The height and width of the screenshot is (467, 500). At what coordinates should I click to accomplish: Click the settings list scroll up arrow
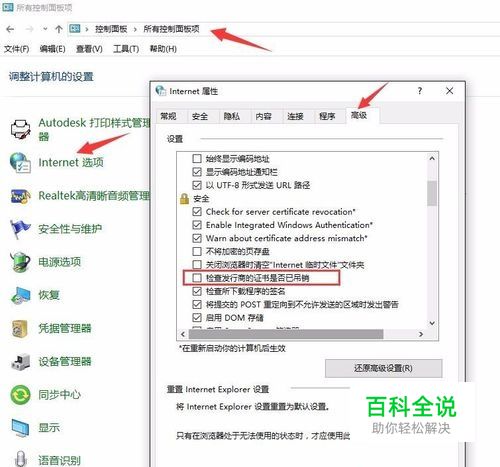(432, 159)
